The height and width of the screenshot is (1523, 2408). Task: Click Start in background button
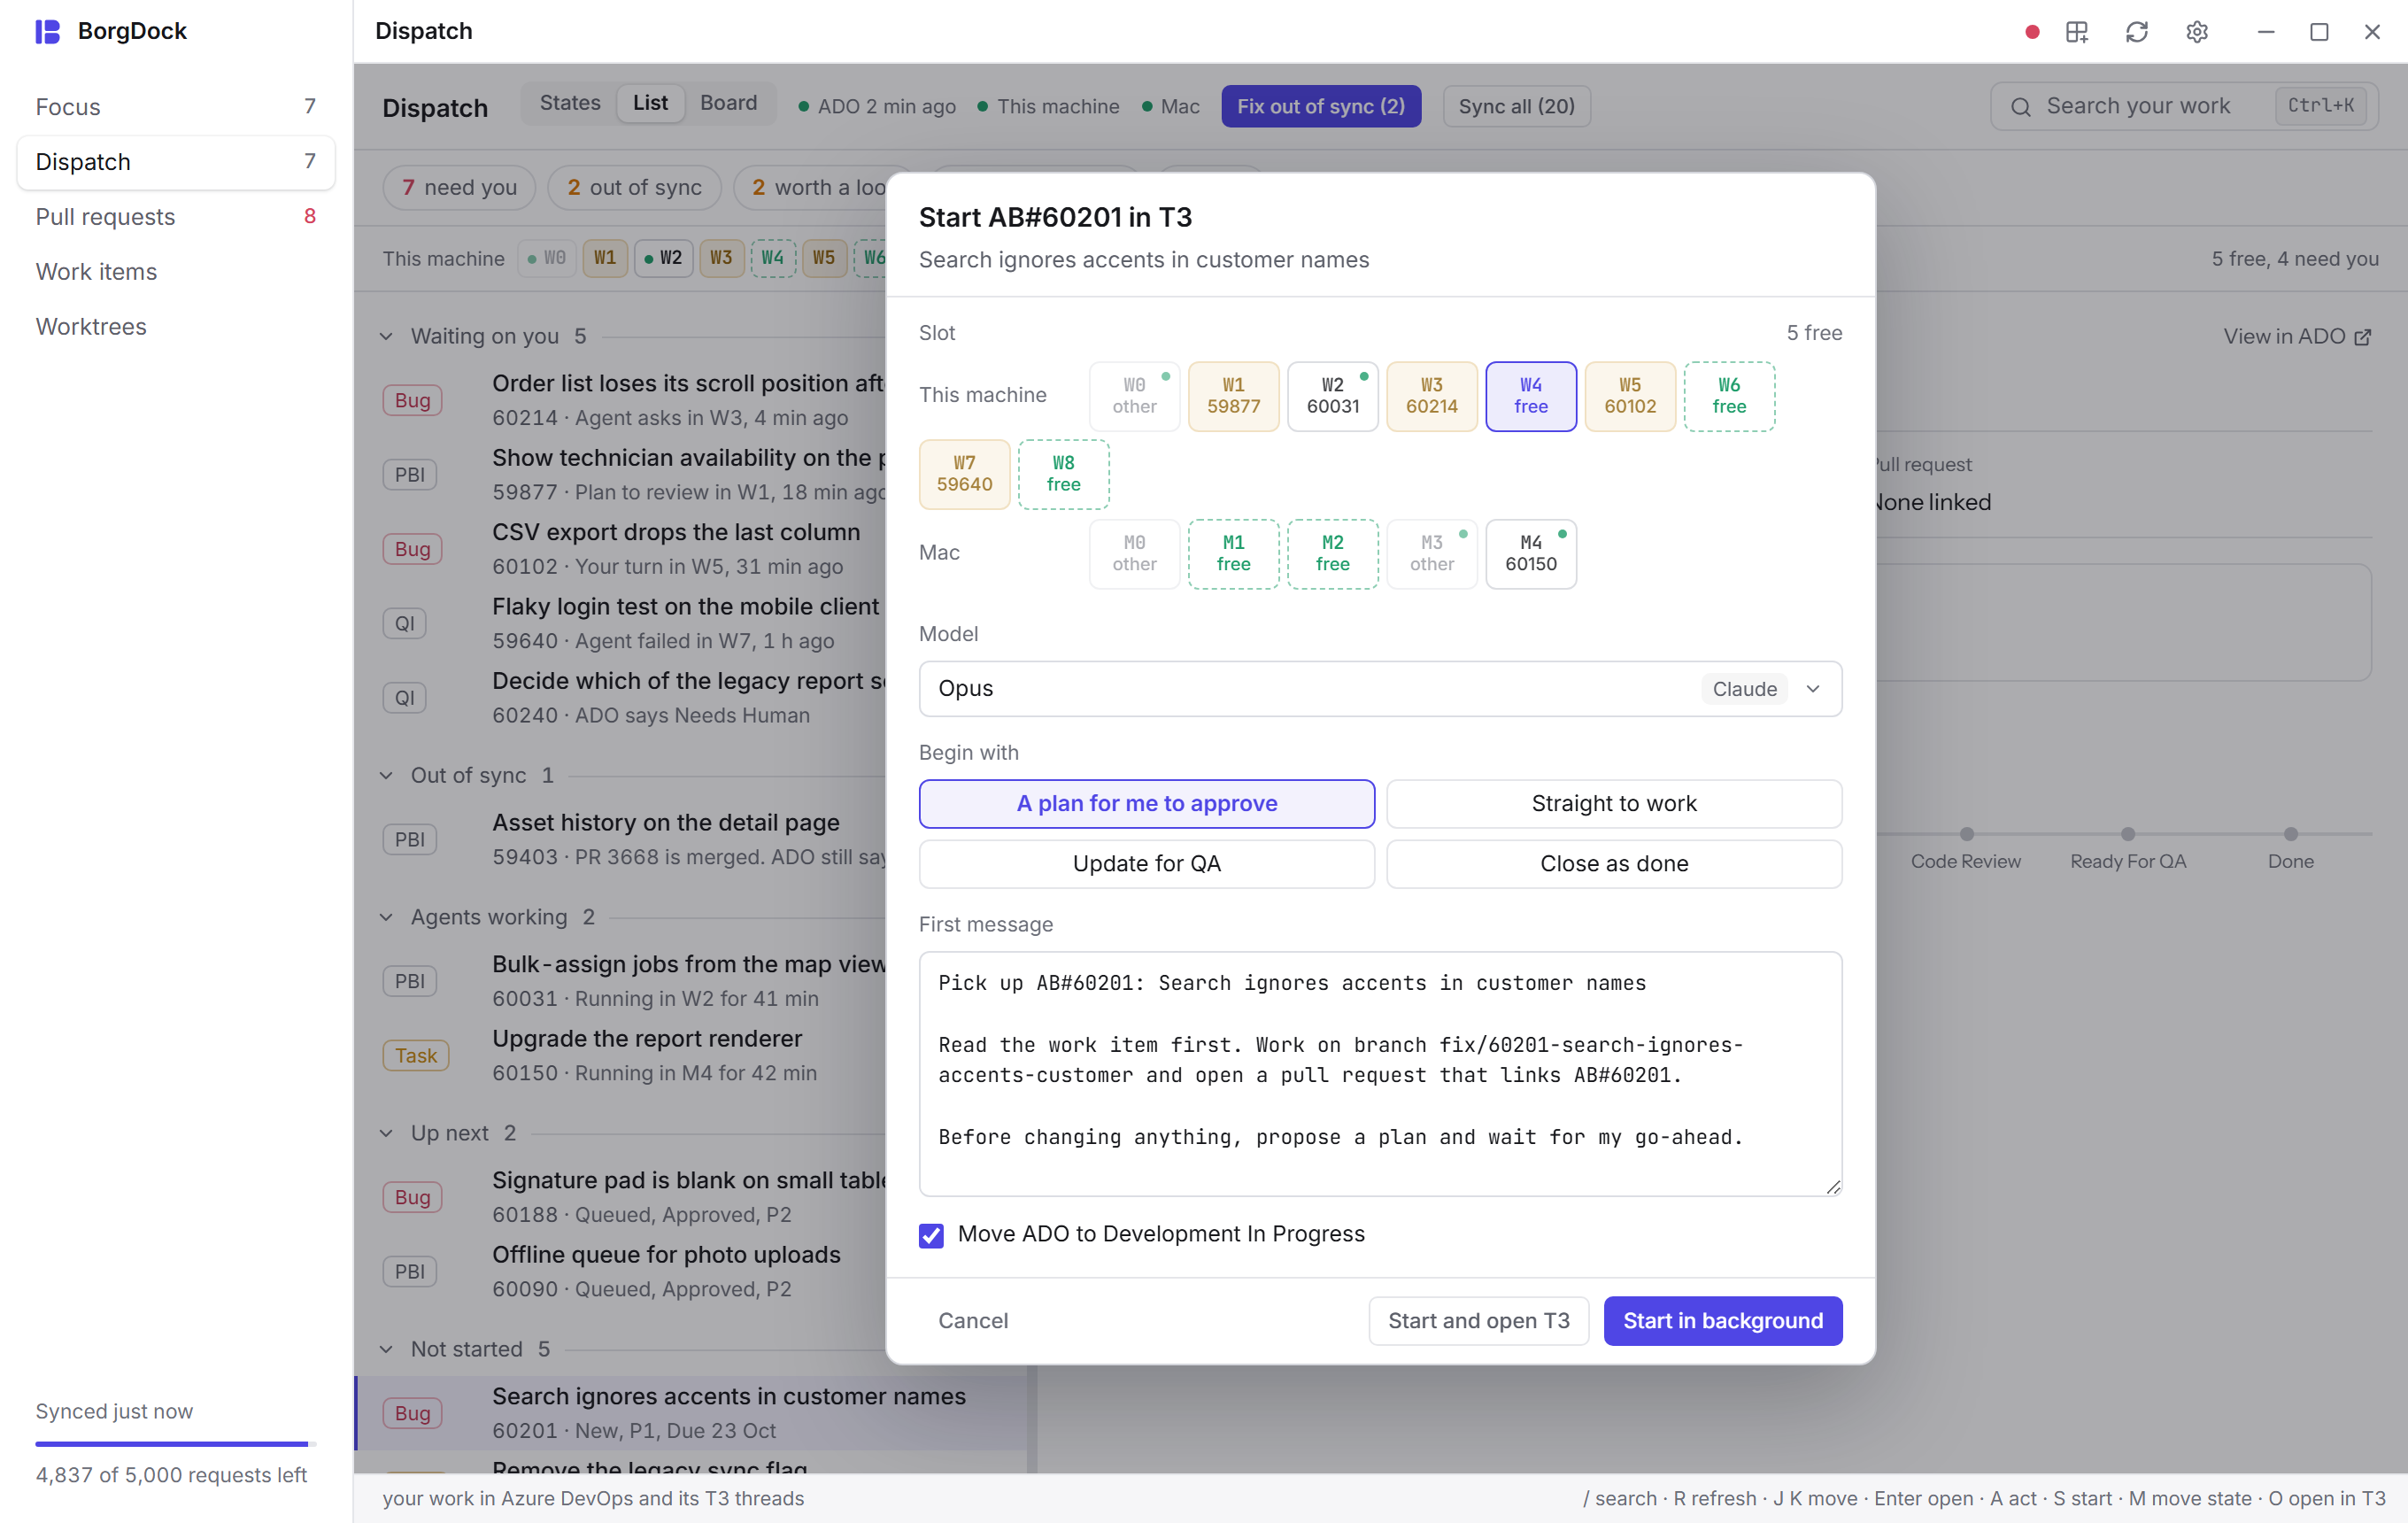pos(1723,1321)
